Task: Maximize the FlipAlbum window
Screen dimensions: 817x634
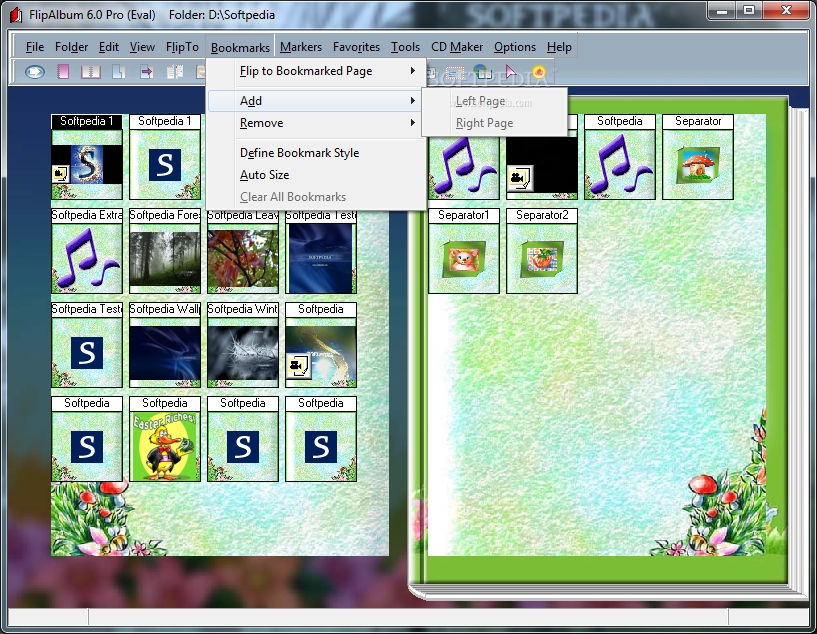Action: [x=749, y=11]
